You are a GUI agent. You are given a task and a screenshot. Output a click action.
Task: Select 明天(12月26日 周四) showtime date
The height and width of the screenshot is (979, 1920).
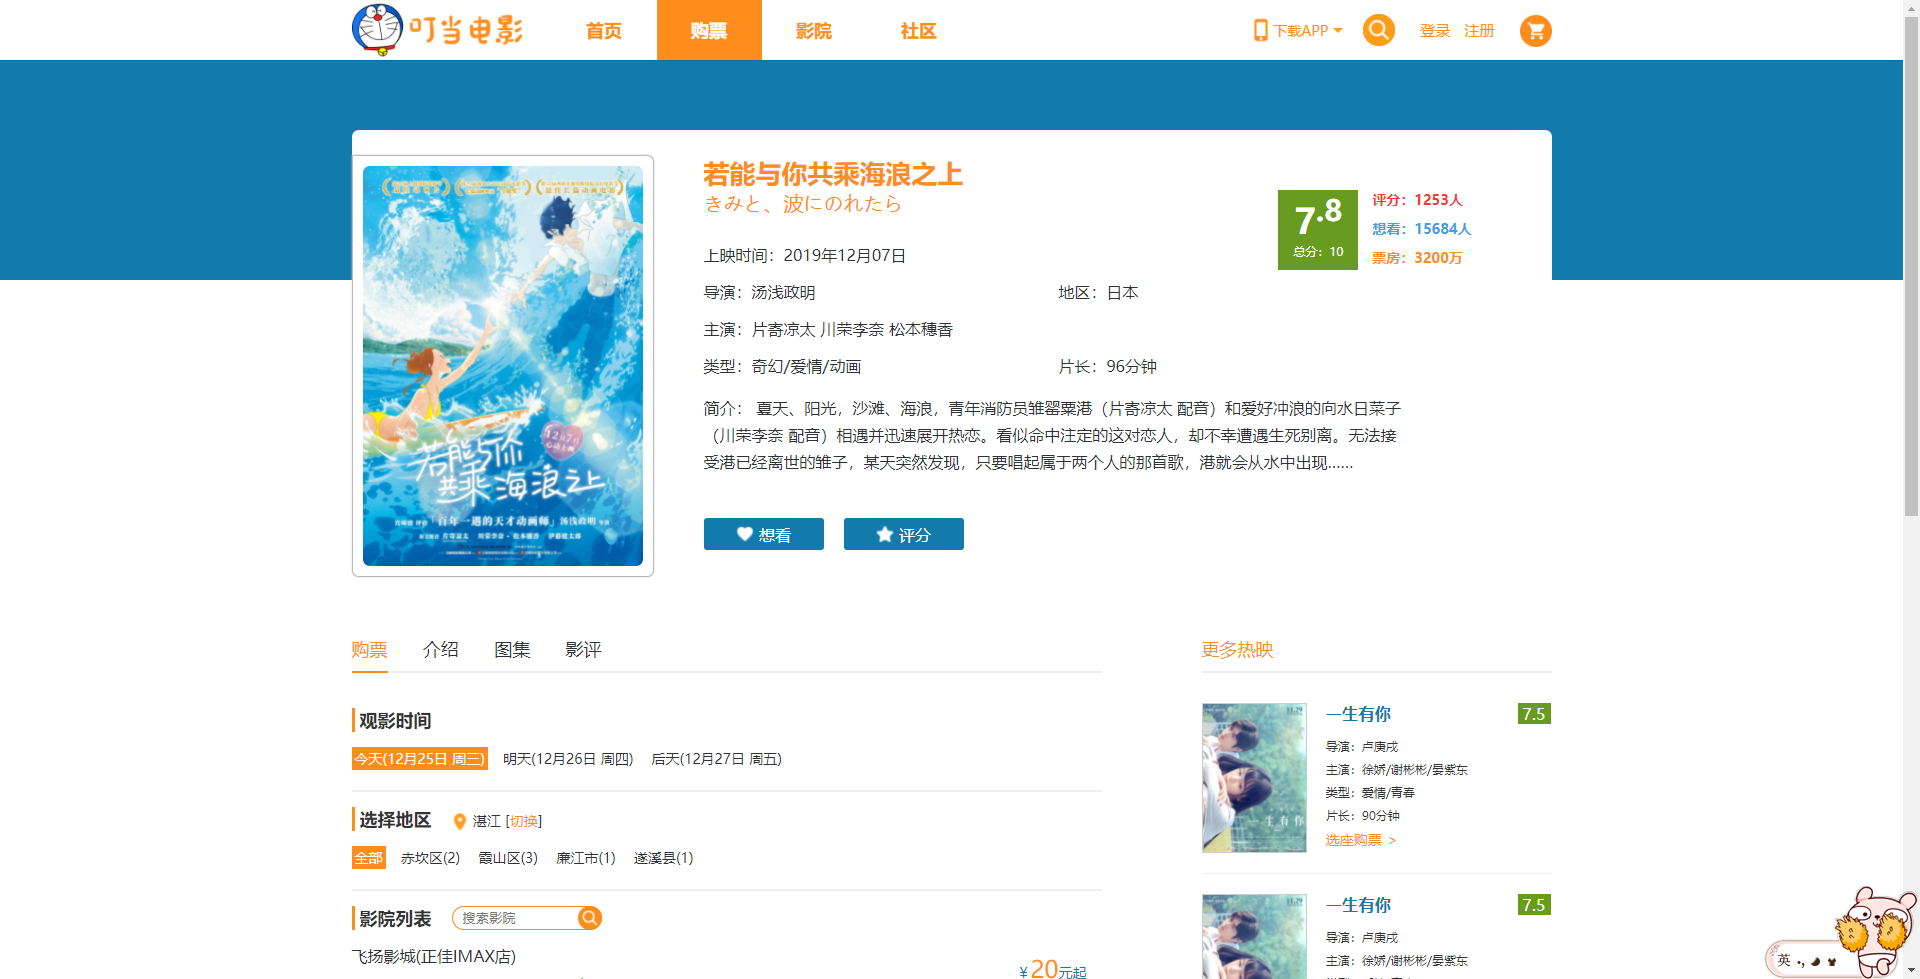568,759
